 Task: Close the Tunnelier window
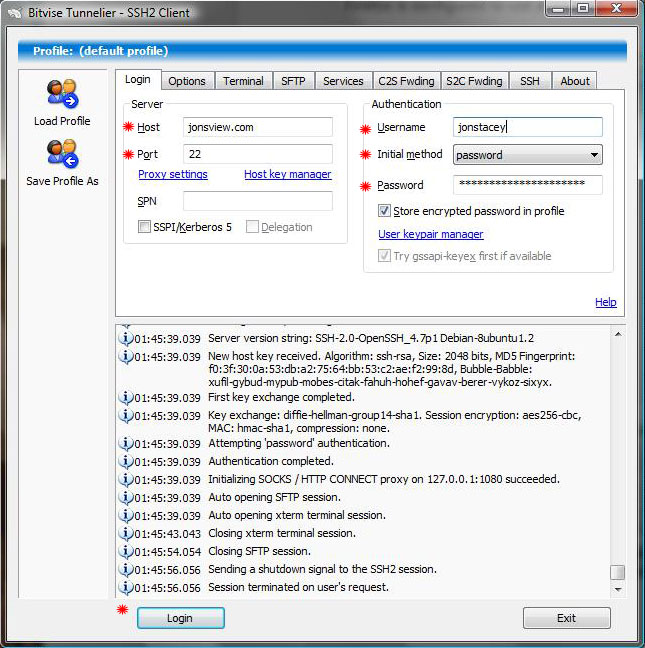pos(616,8)
